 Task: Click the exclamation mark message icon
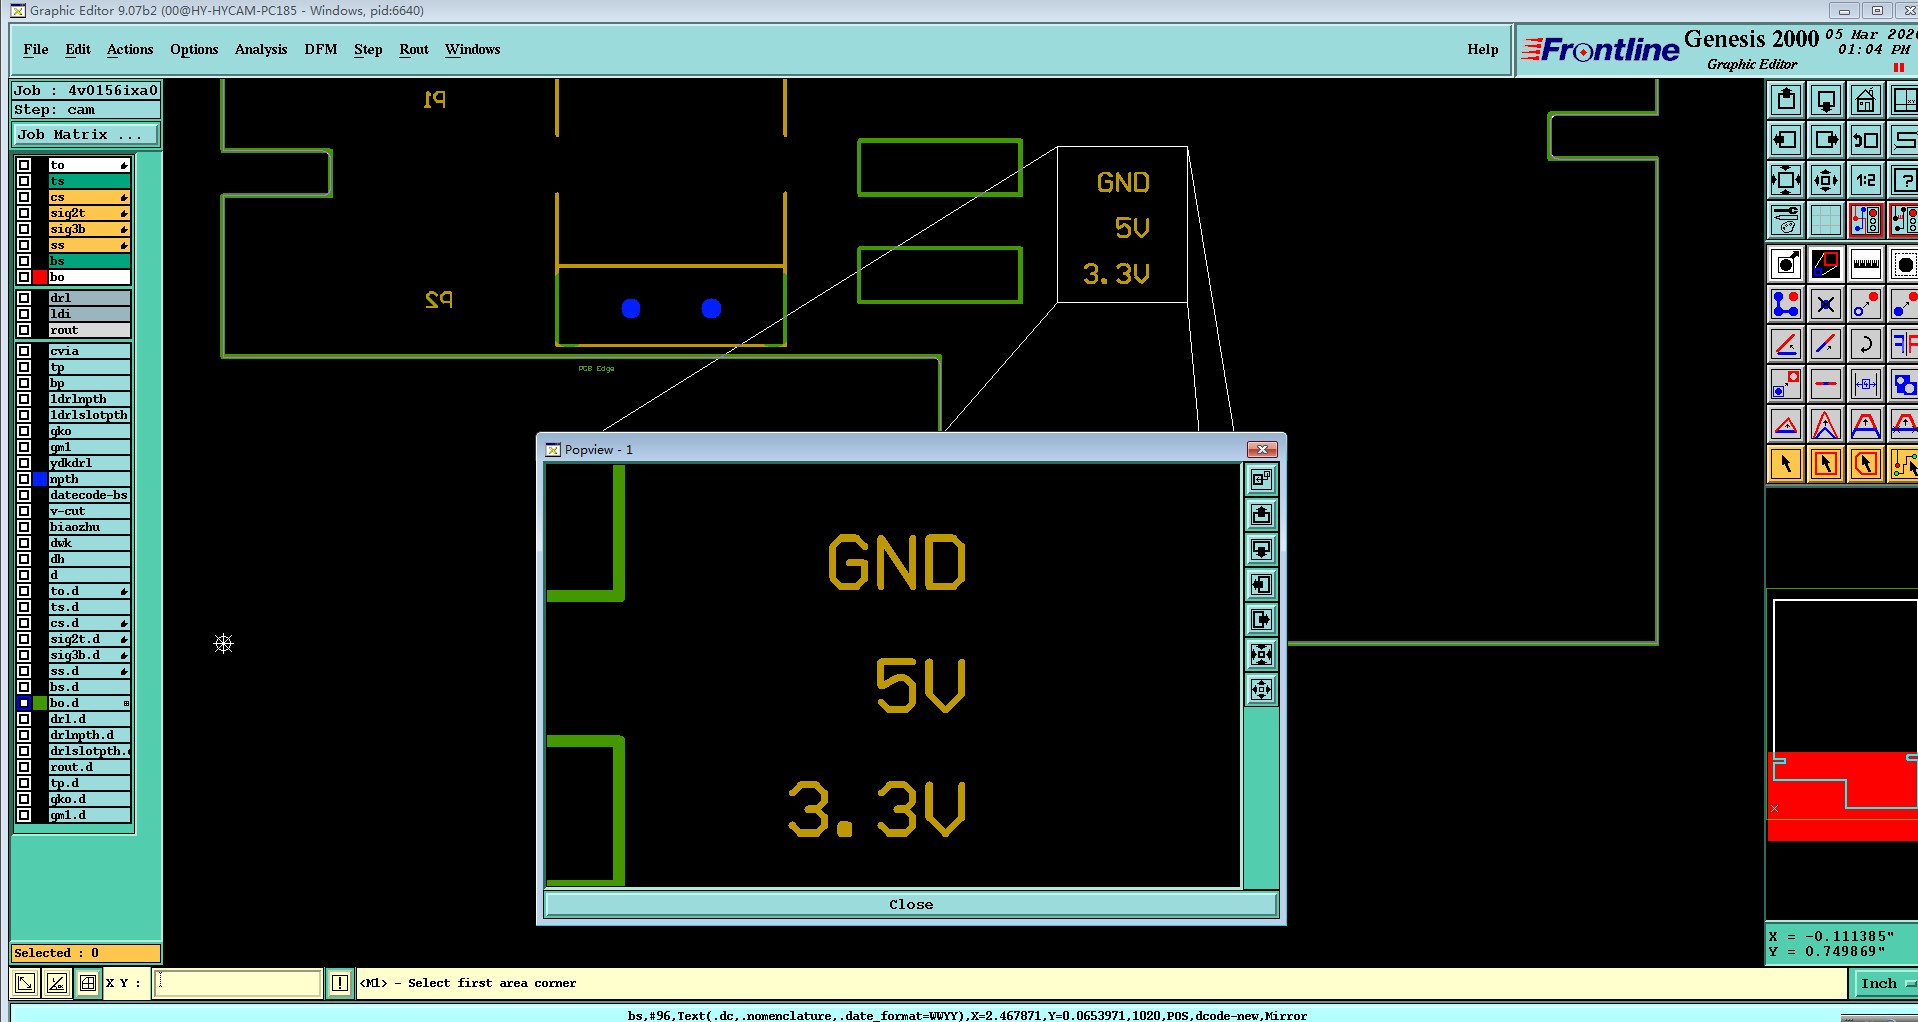[340, 983]
